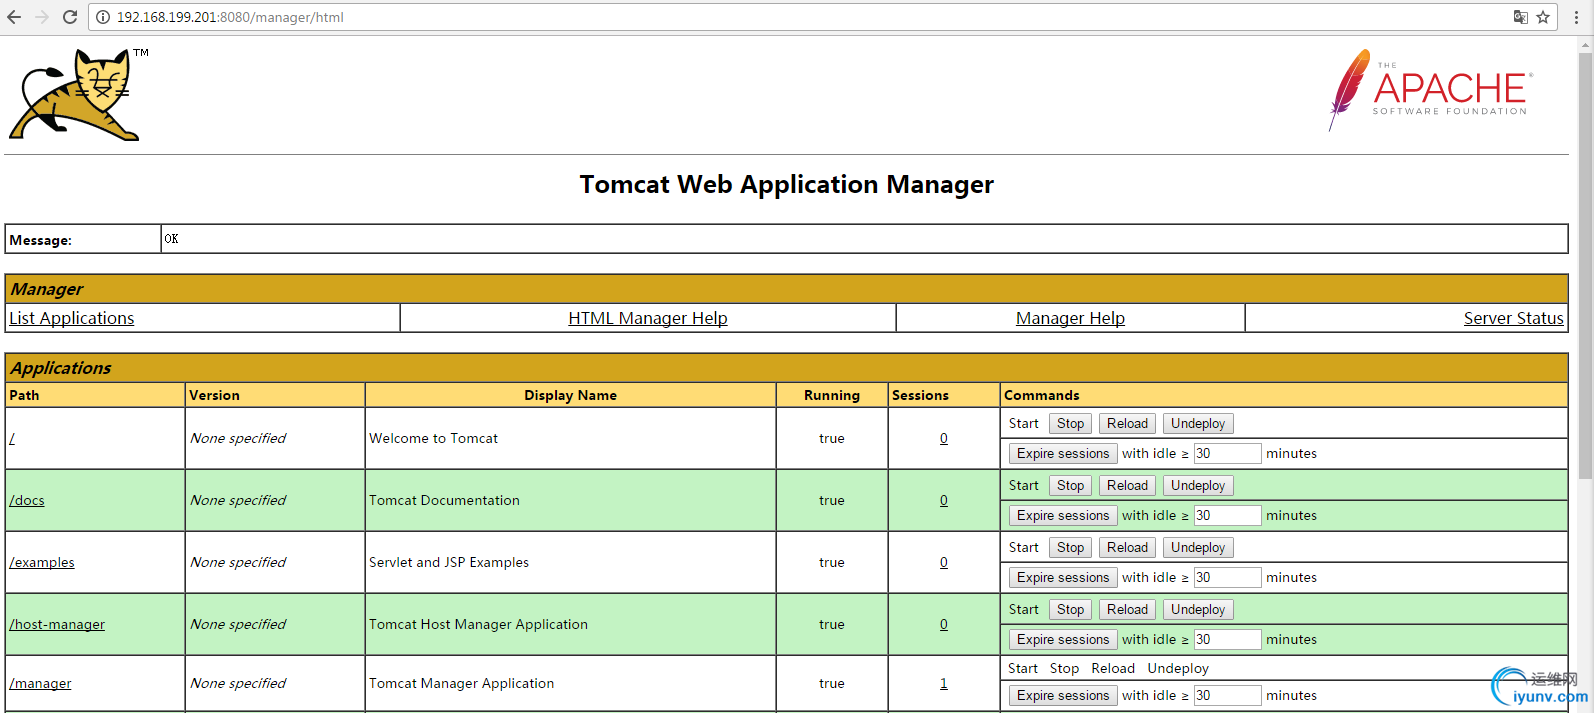Screen dimensions: 1594x713
Task: Reload the /examples application
Action: (1127, 548)
